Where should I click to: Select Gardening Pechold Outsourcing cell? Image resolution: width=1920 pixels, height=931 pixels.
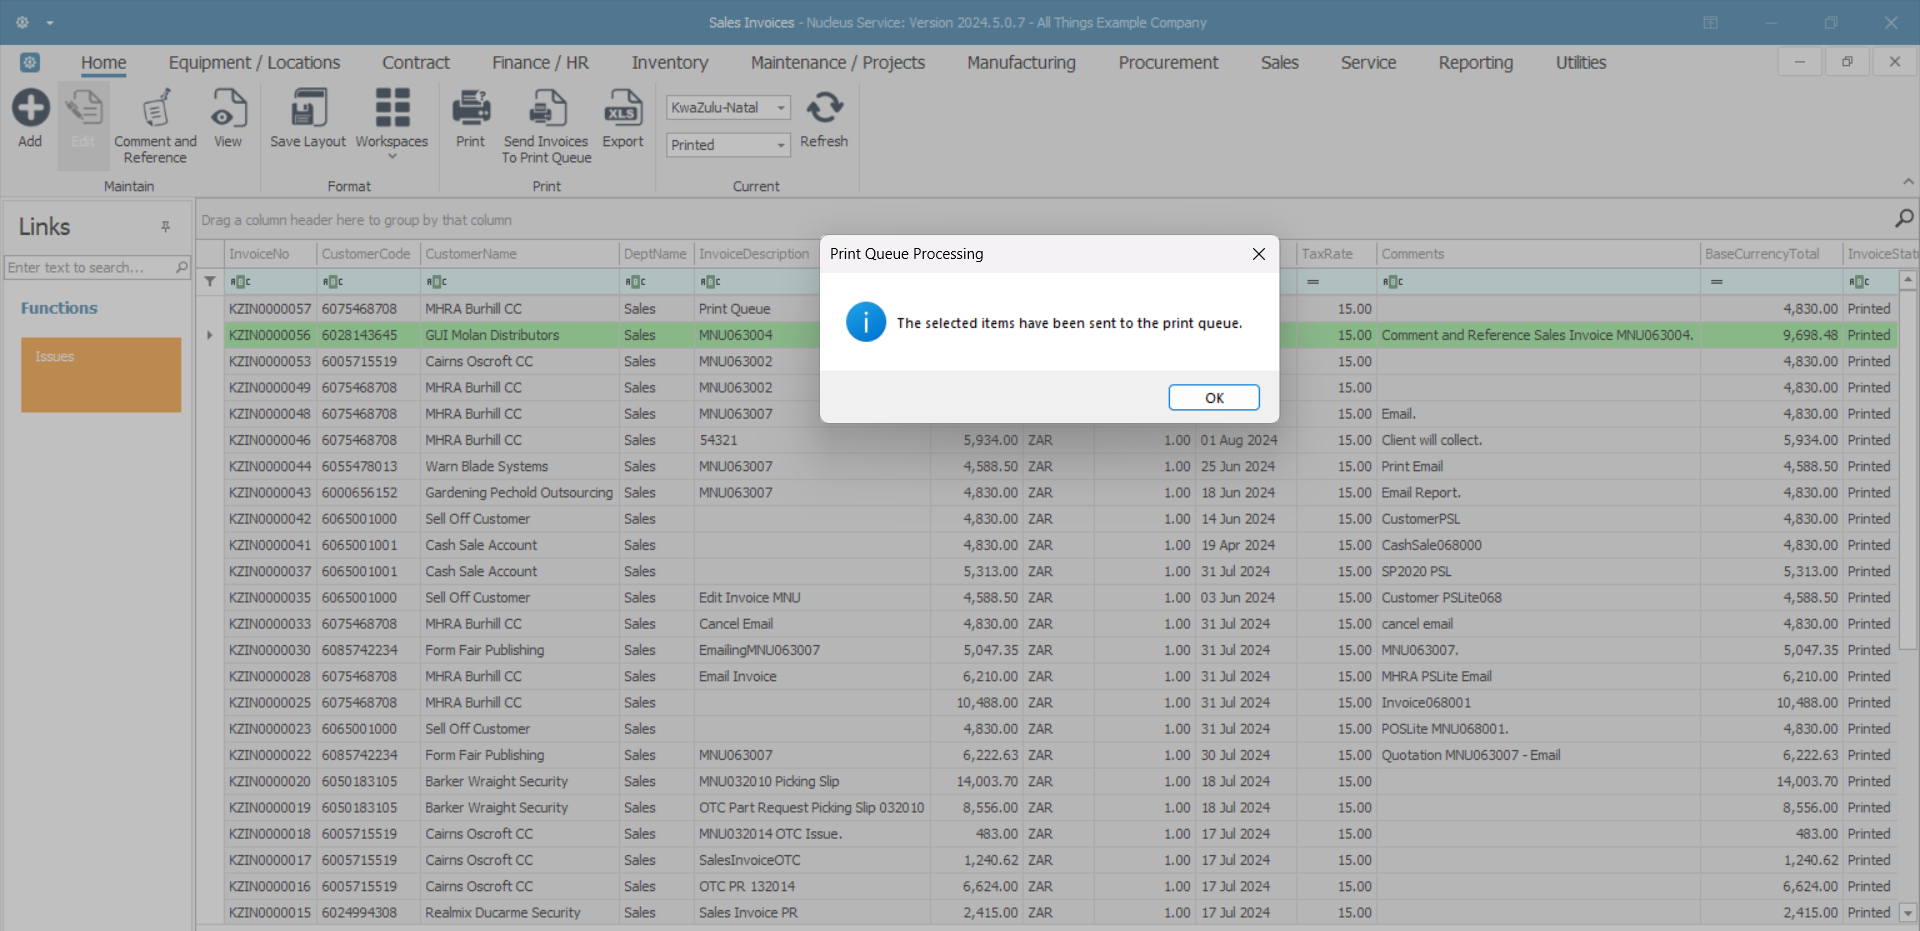520,493
